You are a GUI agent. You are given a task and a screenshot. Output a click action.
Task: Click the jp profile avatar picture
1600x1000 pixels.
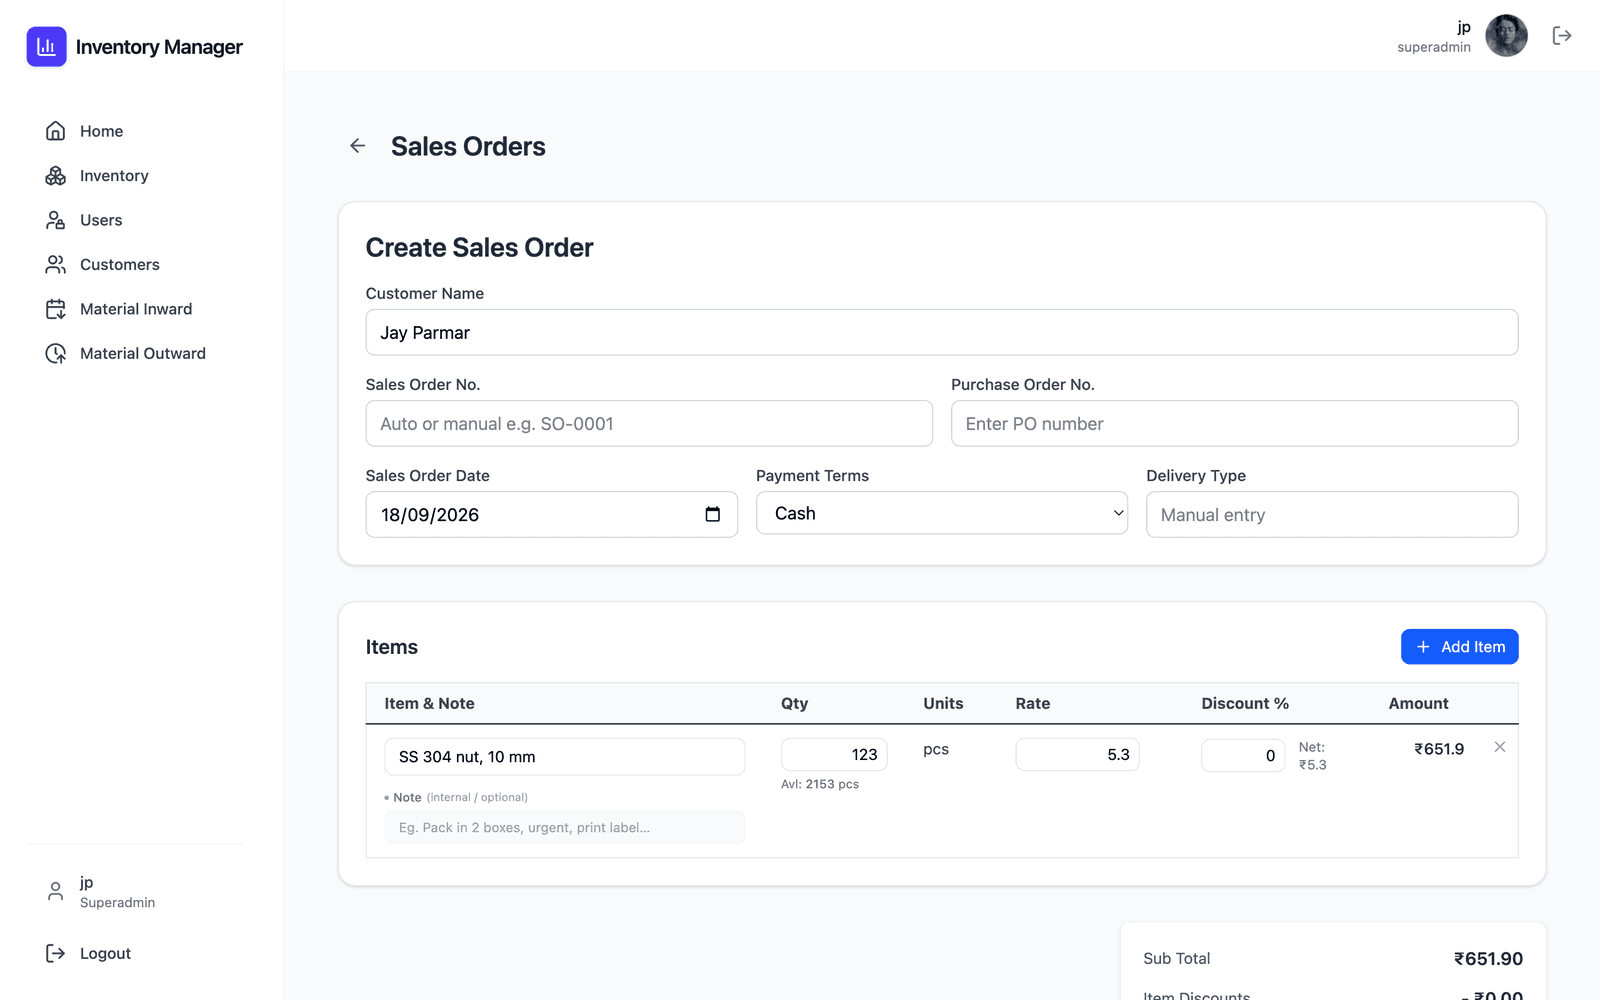click(1506, 36)
